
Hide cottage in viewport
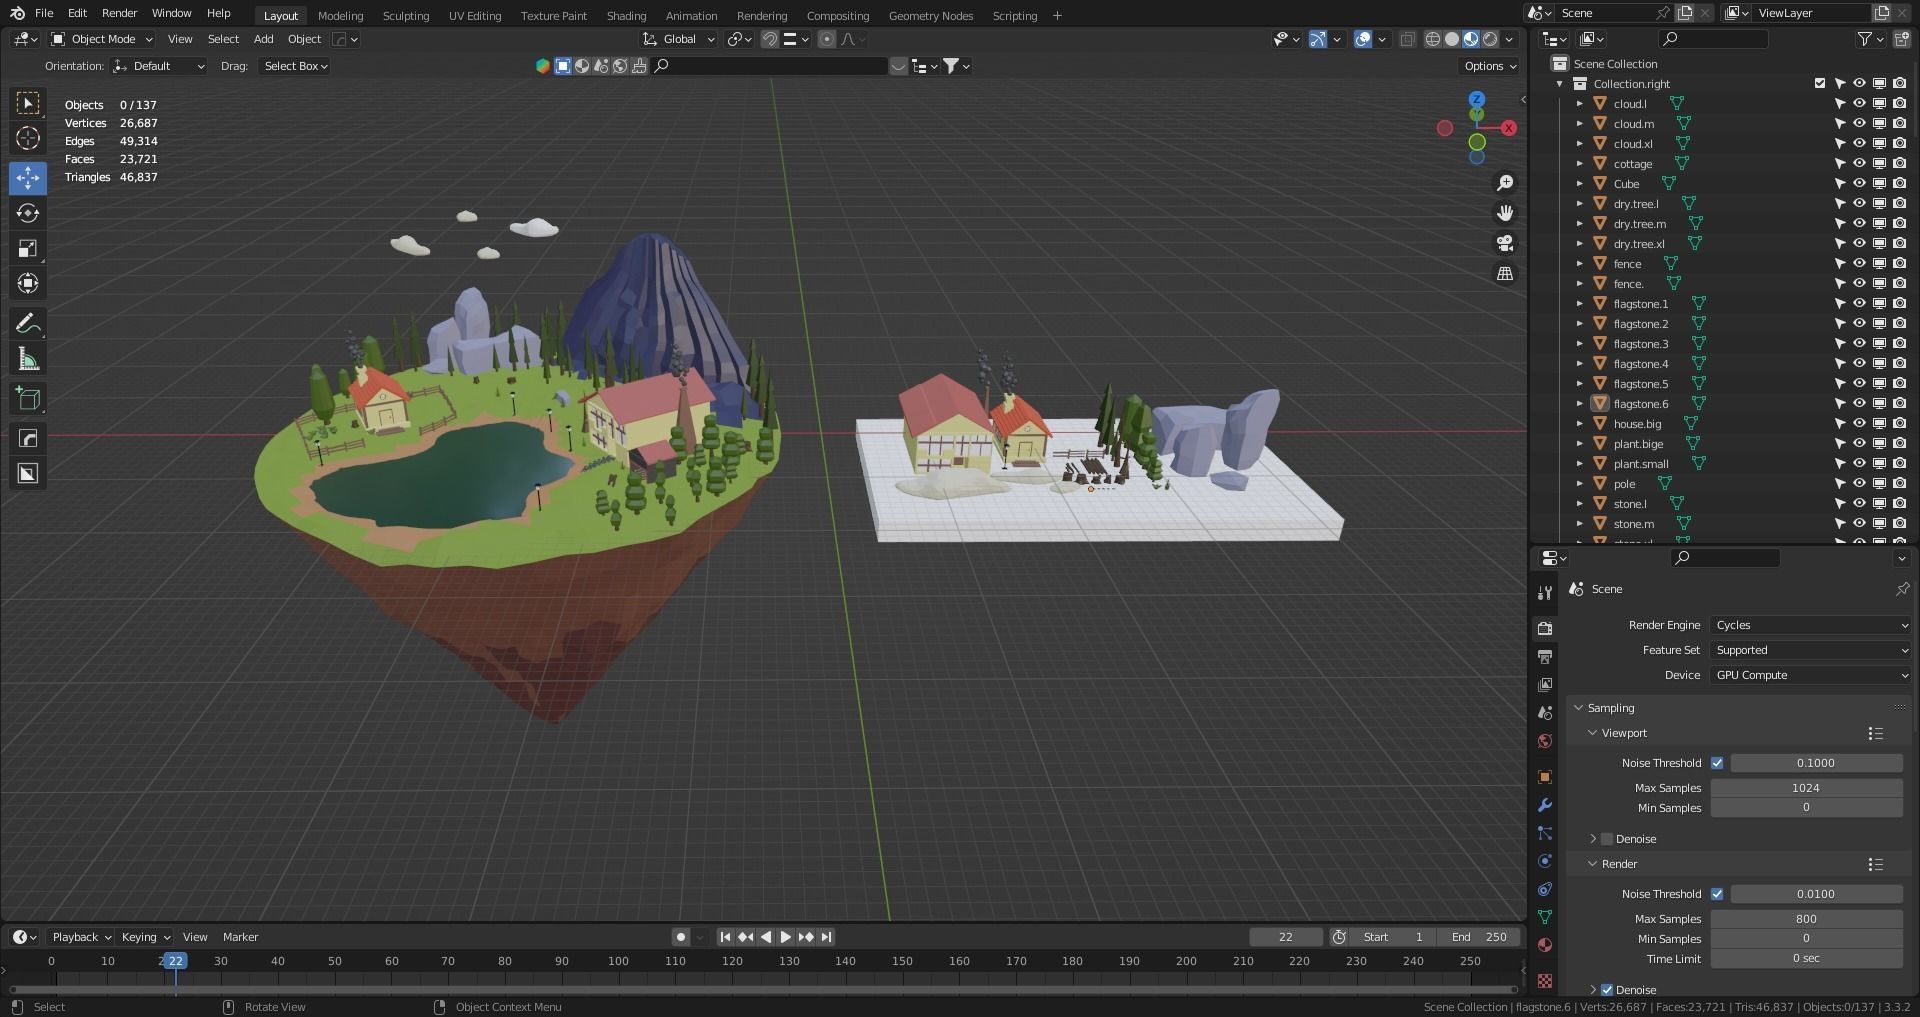1859,163
